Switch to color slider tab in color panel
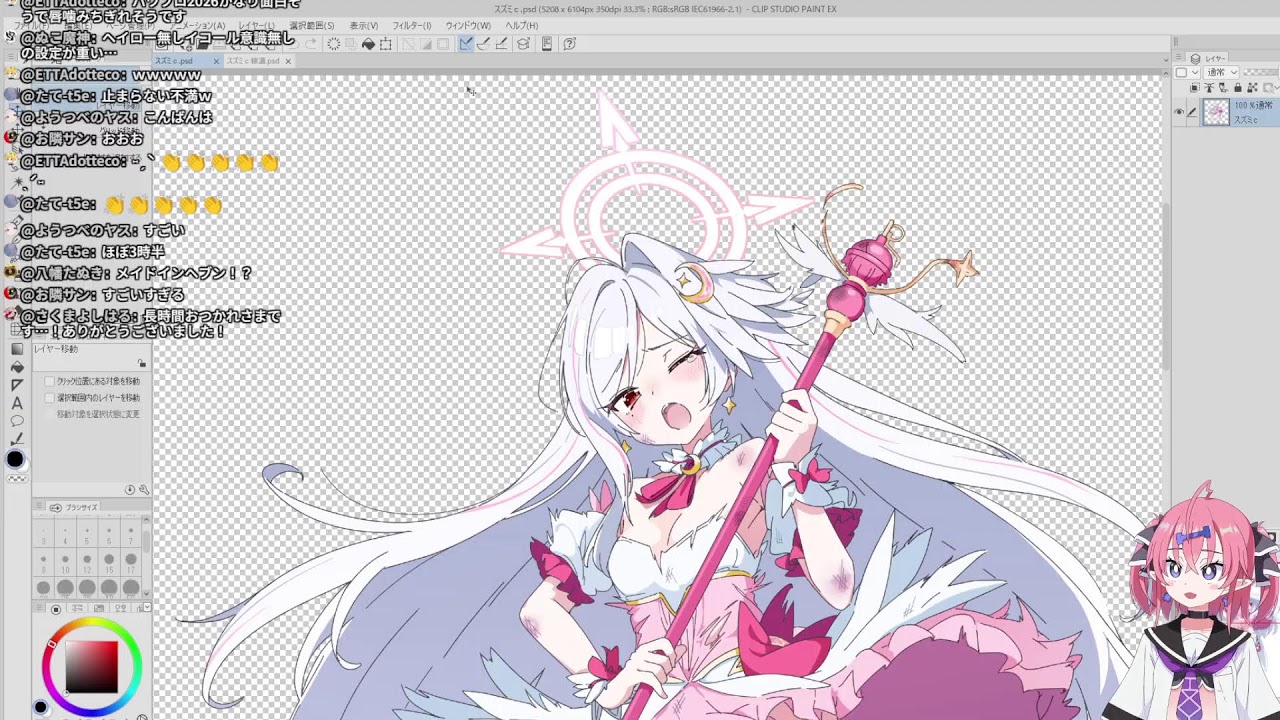 76,609
